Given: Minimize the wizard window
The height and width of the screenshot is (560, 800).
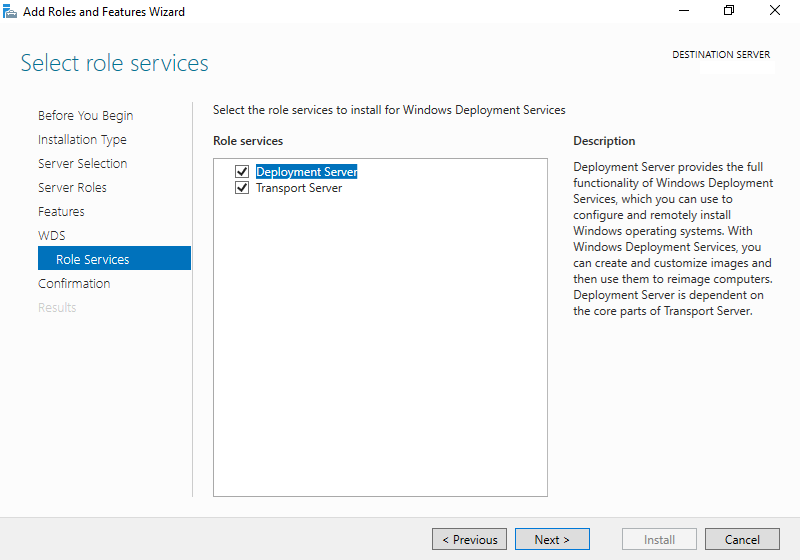Looking at the screenshot, I should pyautogui.click(x=684, y=11).
